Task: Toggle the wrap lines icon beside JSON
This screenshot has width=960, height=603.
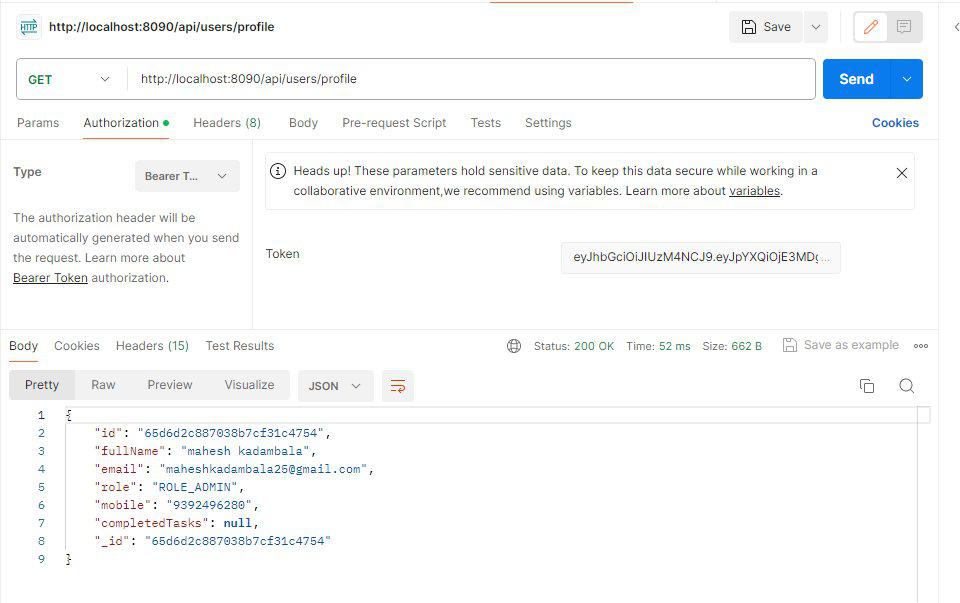Action: (x=398, y=385)
